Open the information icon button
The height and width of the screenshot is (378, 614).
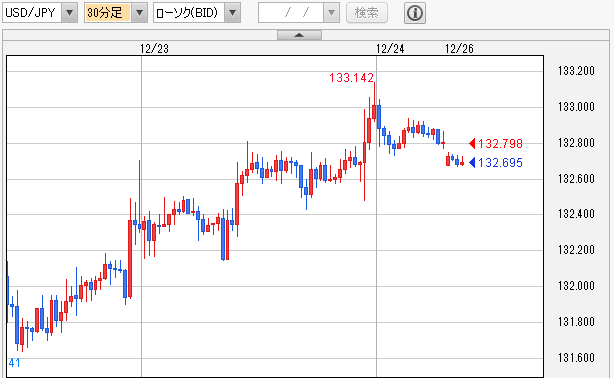[415, 13]
